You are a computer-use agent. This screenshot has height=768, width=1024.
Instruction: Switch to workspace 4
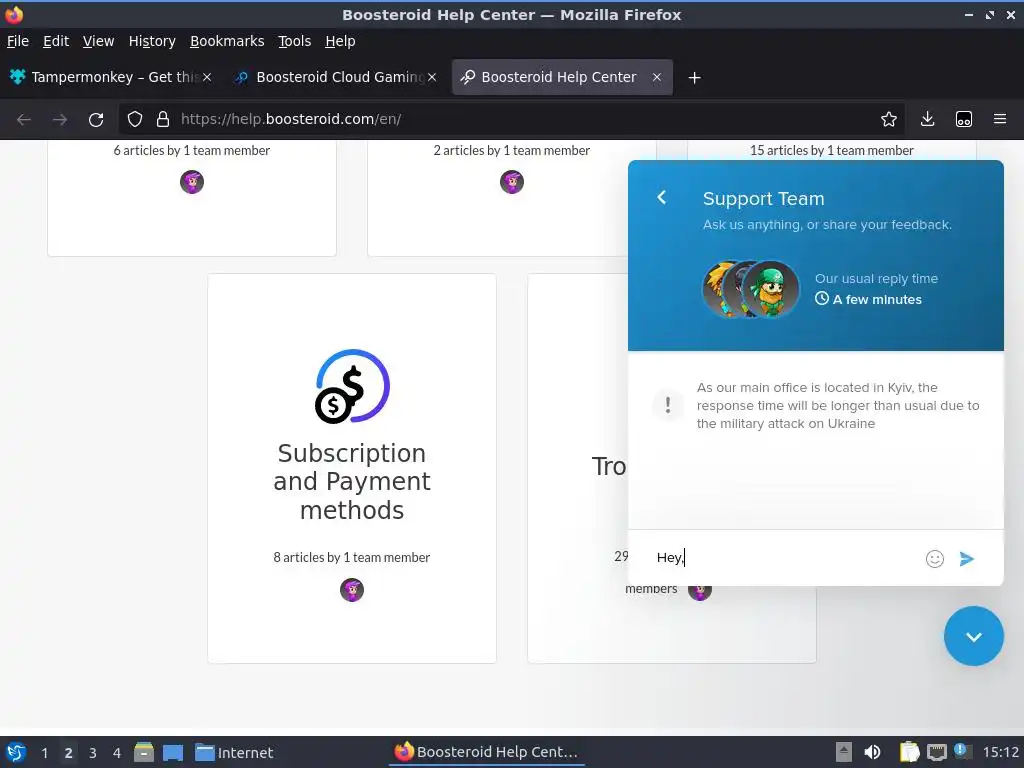[117, 753]
